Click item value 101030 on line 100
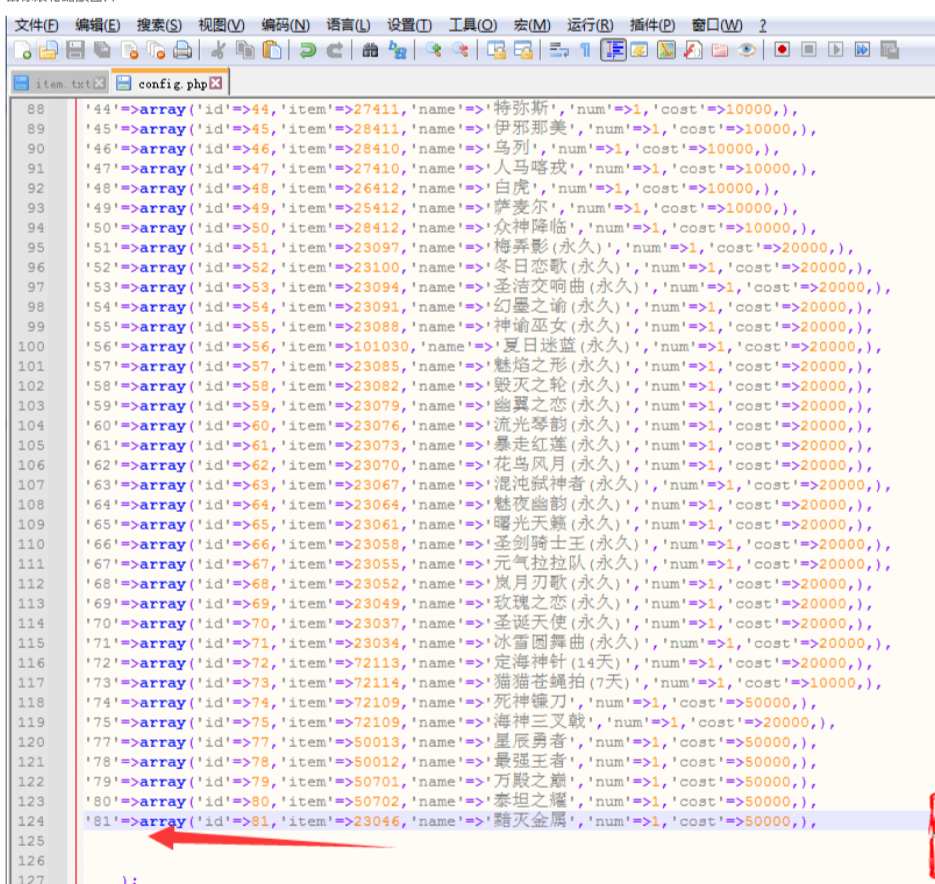 pos(381,347)
